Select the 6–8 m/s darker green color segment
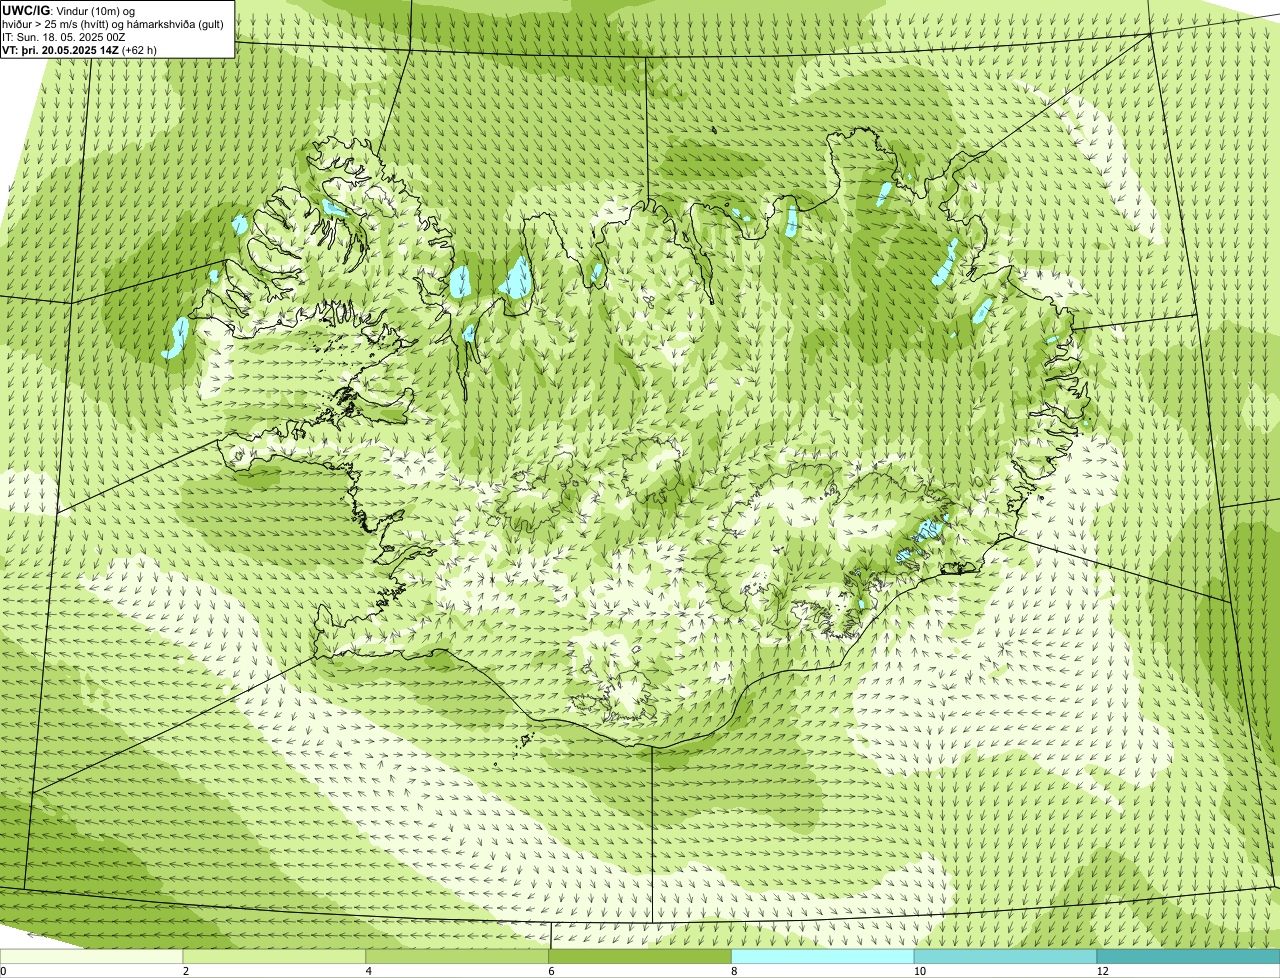Viewport: 1280px width, 978px height. point(640,956)
